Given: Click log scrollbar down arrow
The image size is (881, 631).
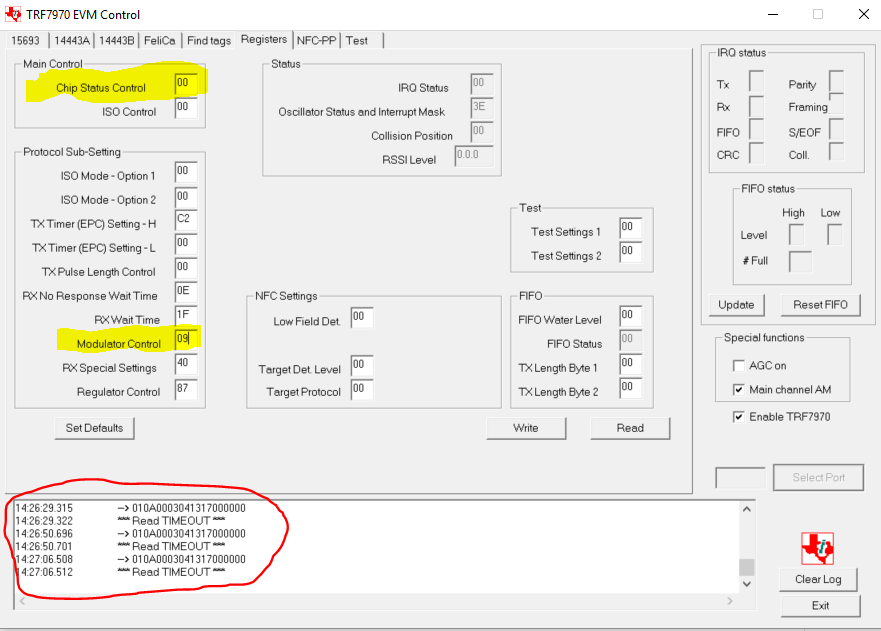Looking at the screenshot, I should click(x=747, y=584).
